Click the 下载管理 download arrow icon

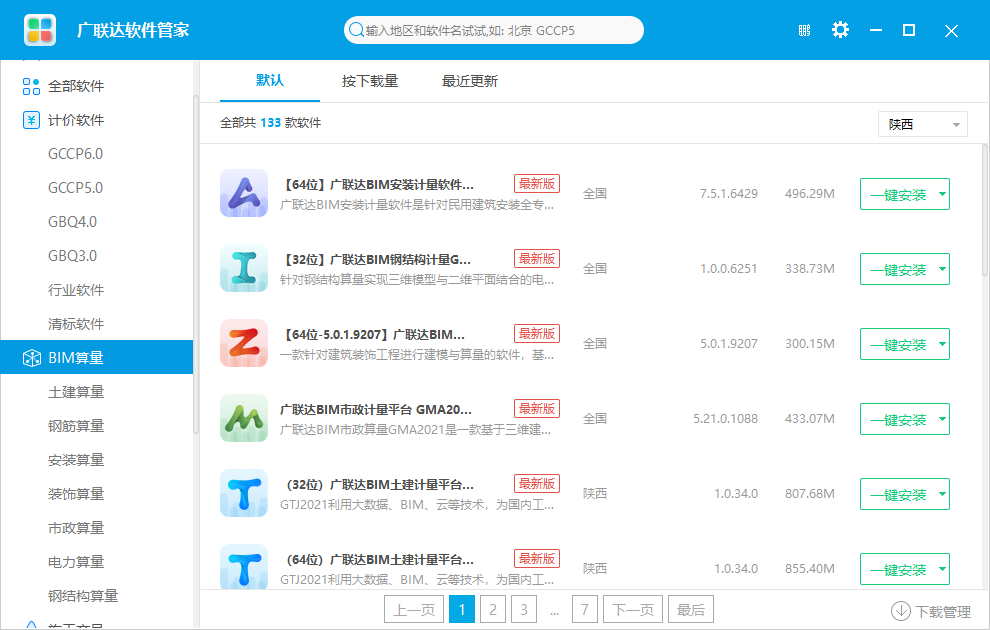point(900,611)
